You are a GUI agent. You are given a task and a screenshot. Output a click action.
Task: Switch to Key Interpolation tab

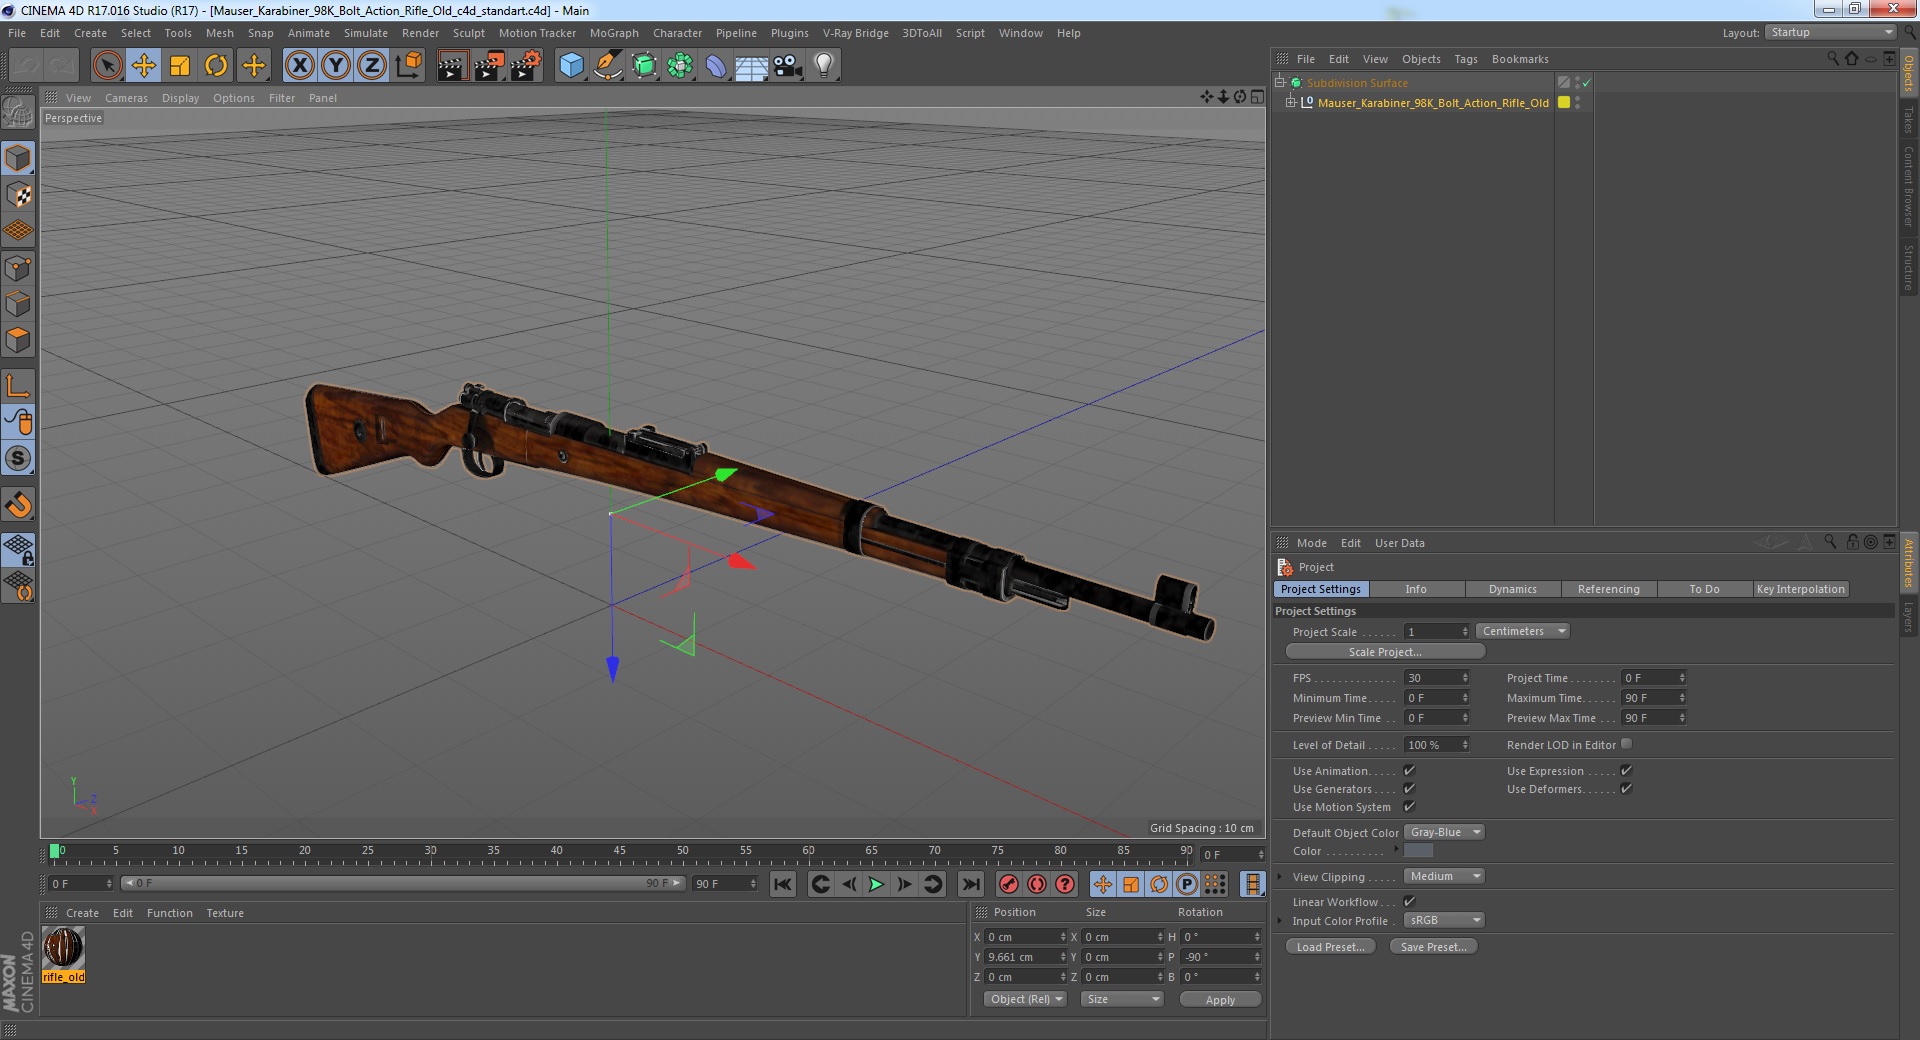click(x=1800, y=590)
